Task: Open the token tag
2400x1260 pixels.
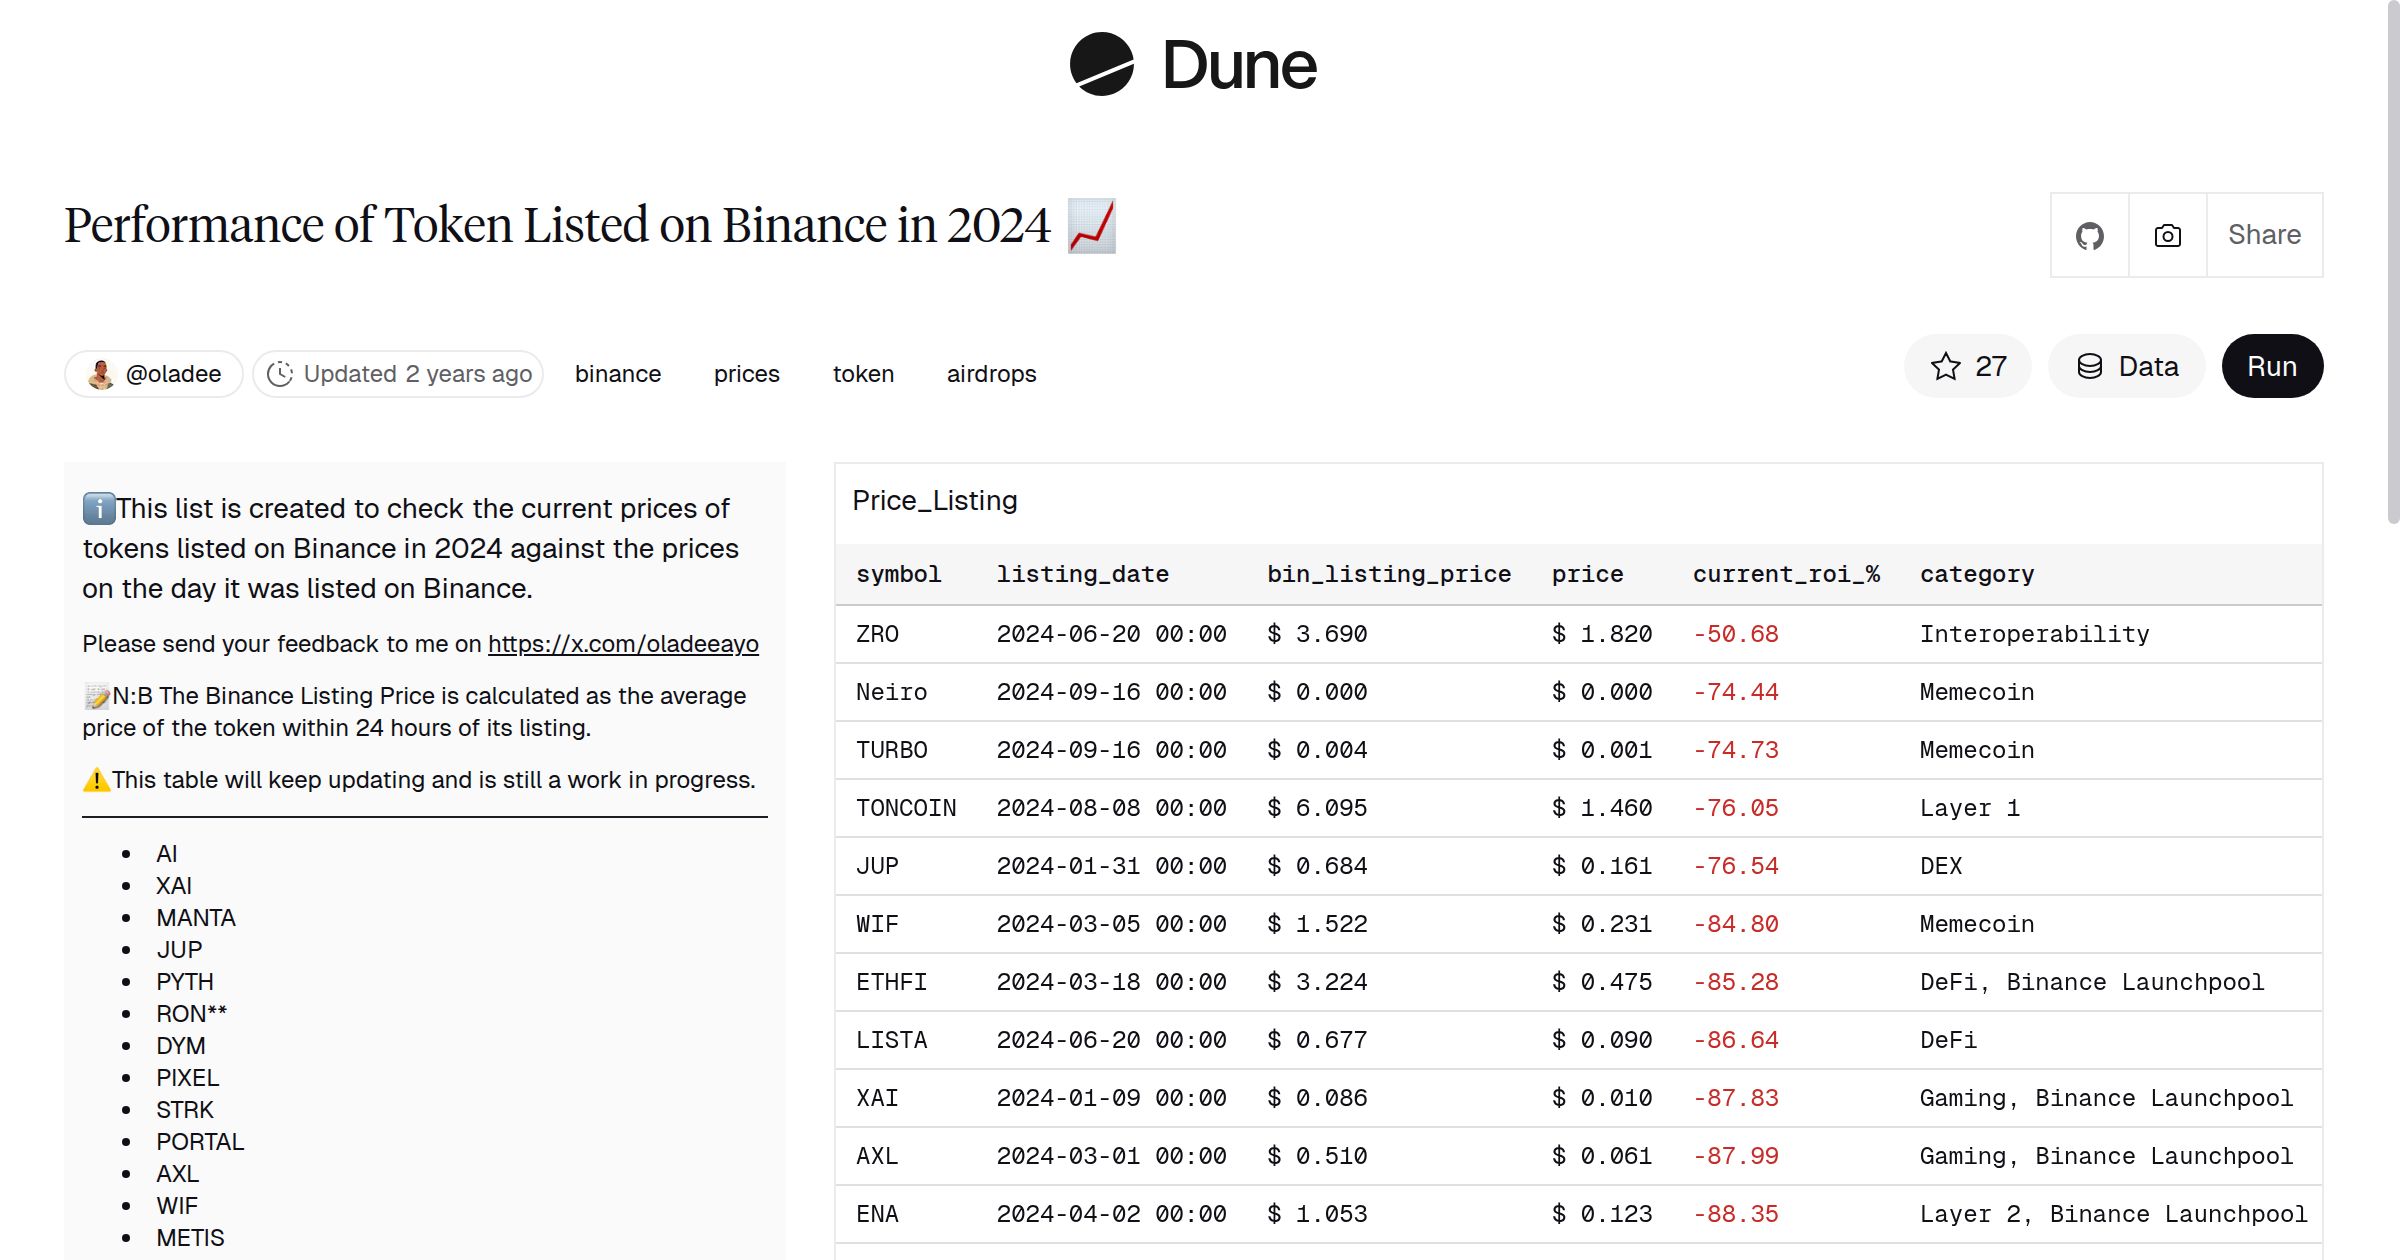Action: point(863,373)
